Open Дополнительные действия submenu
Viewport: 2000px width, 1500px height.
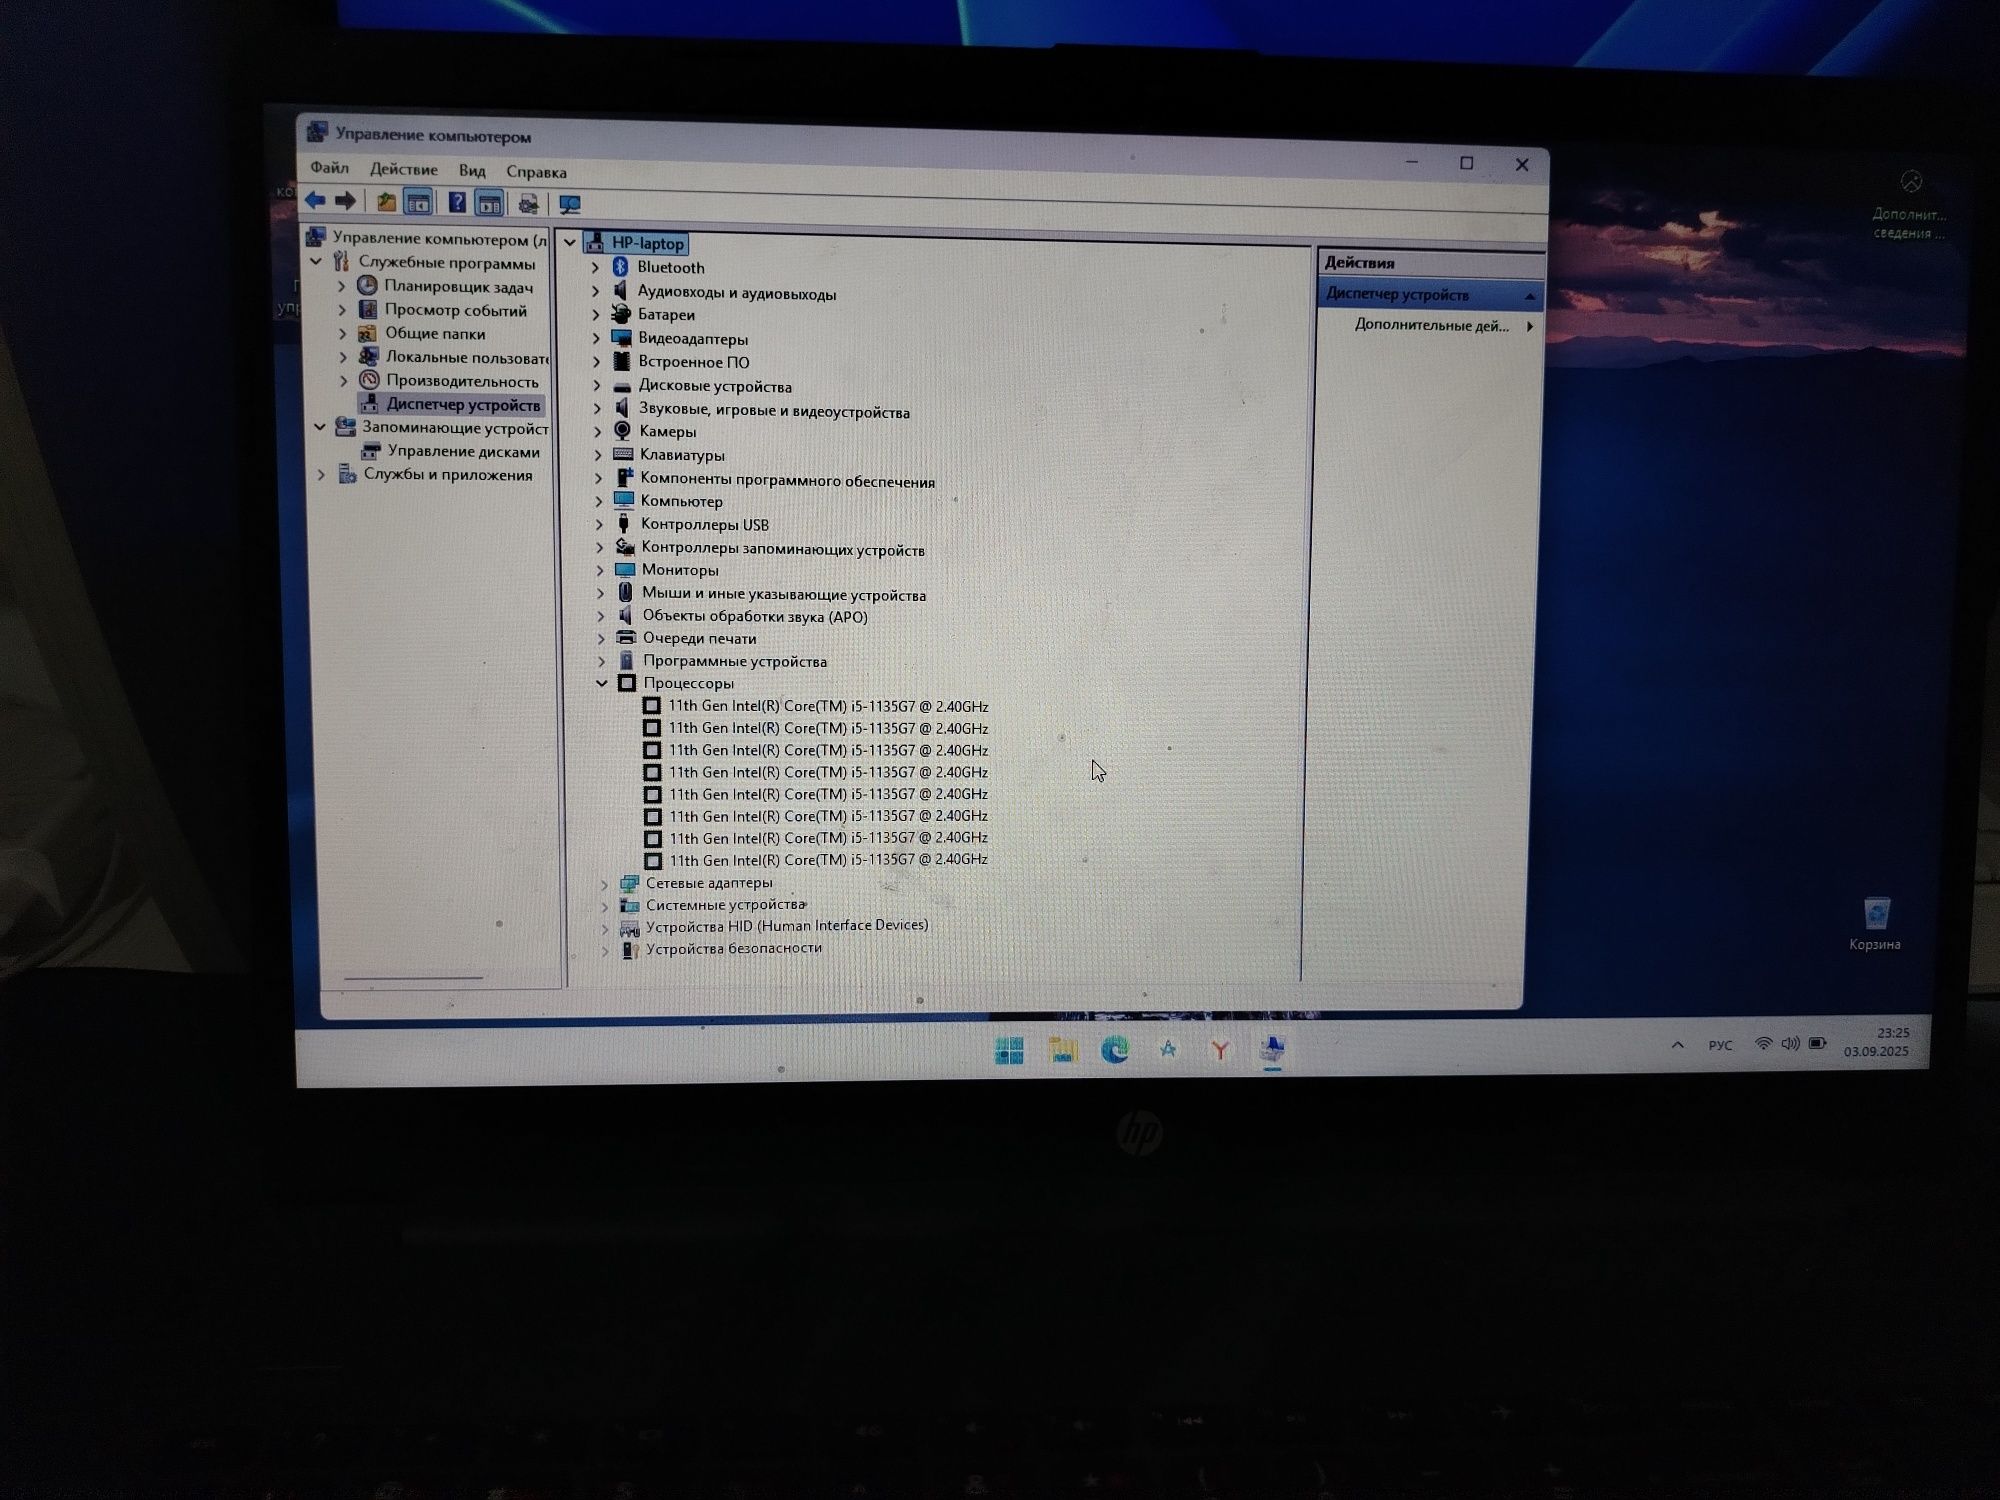[1432, 325]
